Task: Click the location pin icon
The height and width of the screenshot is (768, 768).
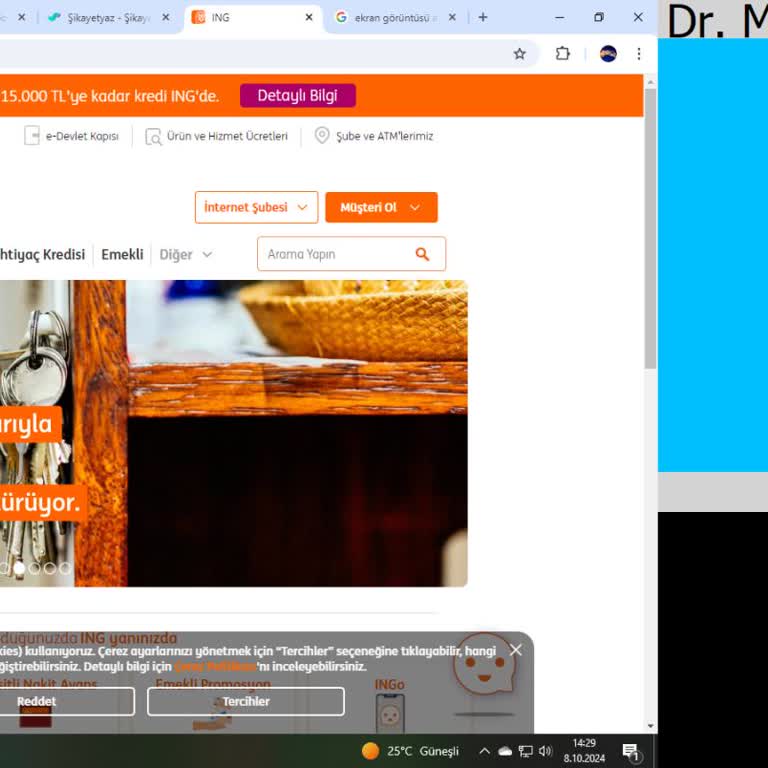Action: point(322,135)
